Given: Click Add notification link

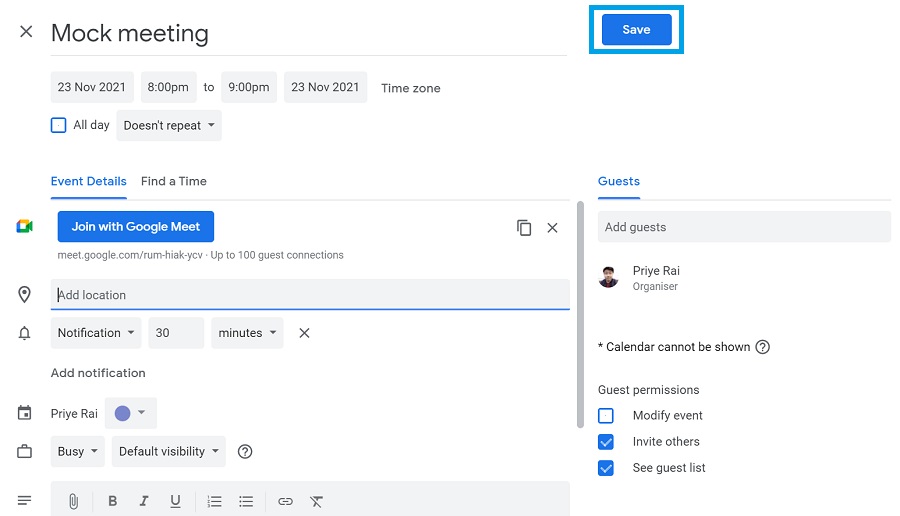Looking at the screenshot, I should (98, 373).
